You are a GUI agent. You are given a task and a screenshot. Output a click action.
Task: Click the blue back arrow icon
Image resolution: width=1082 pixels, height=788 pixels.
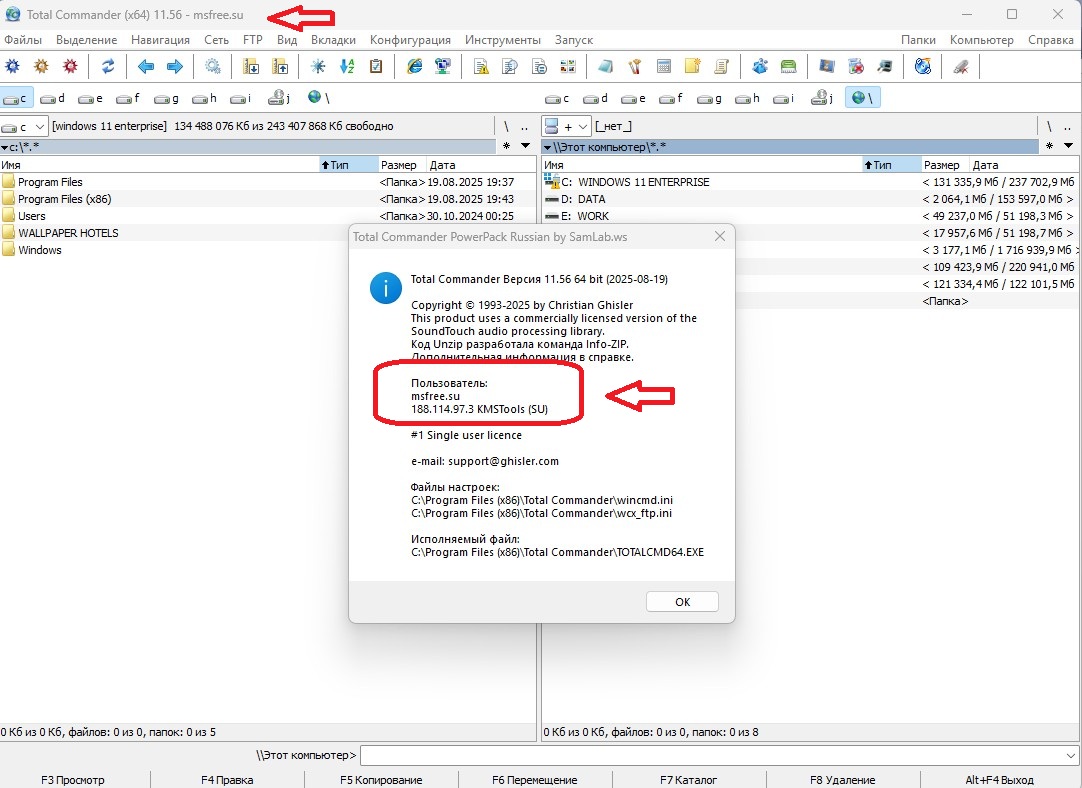(146, 66)
